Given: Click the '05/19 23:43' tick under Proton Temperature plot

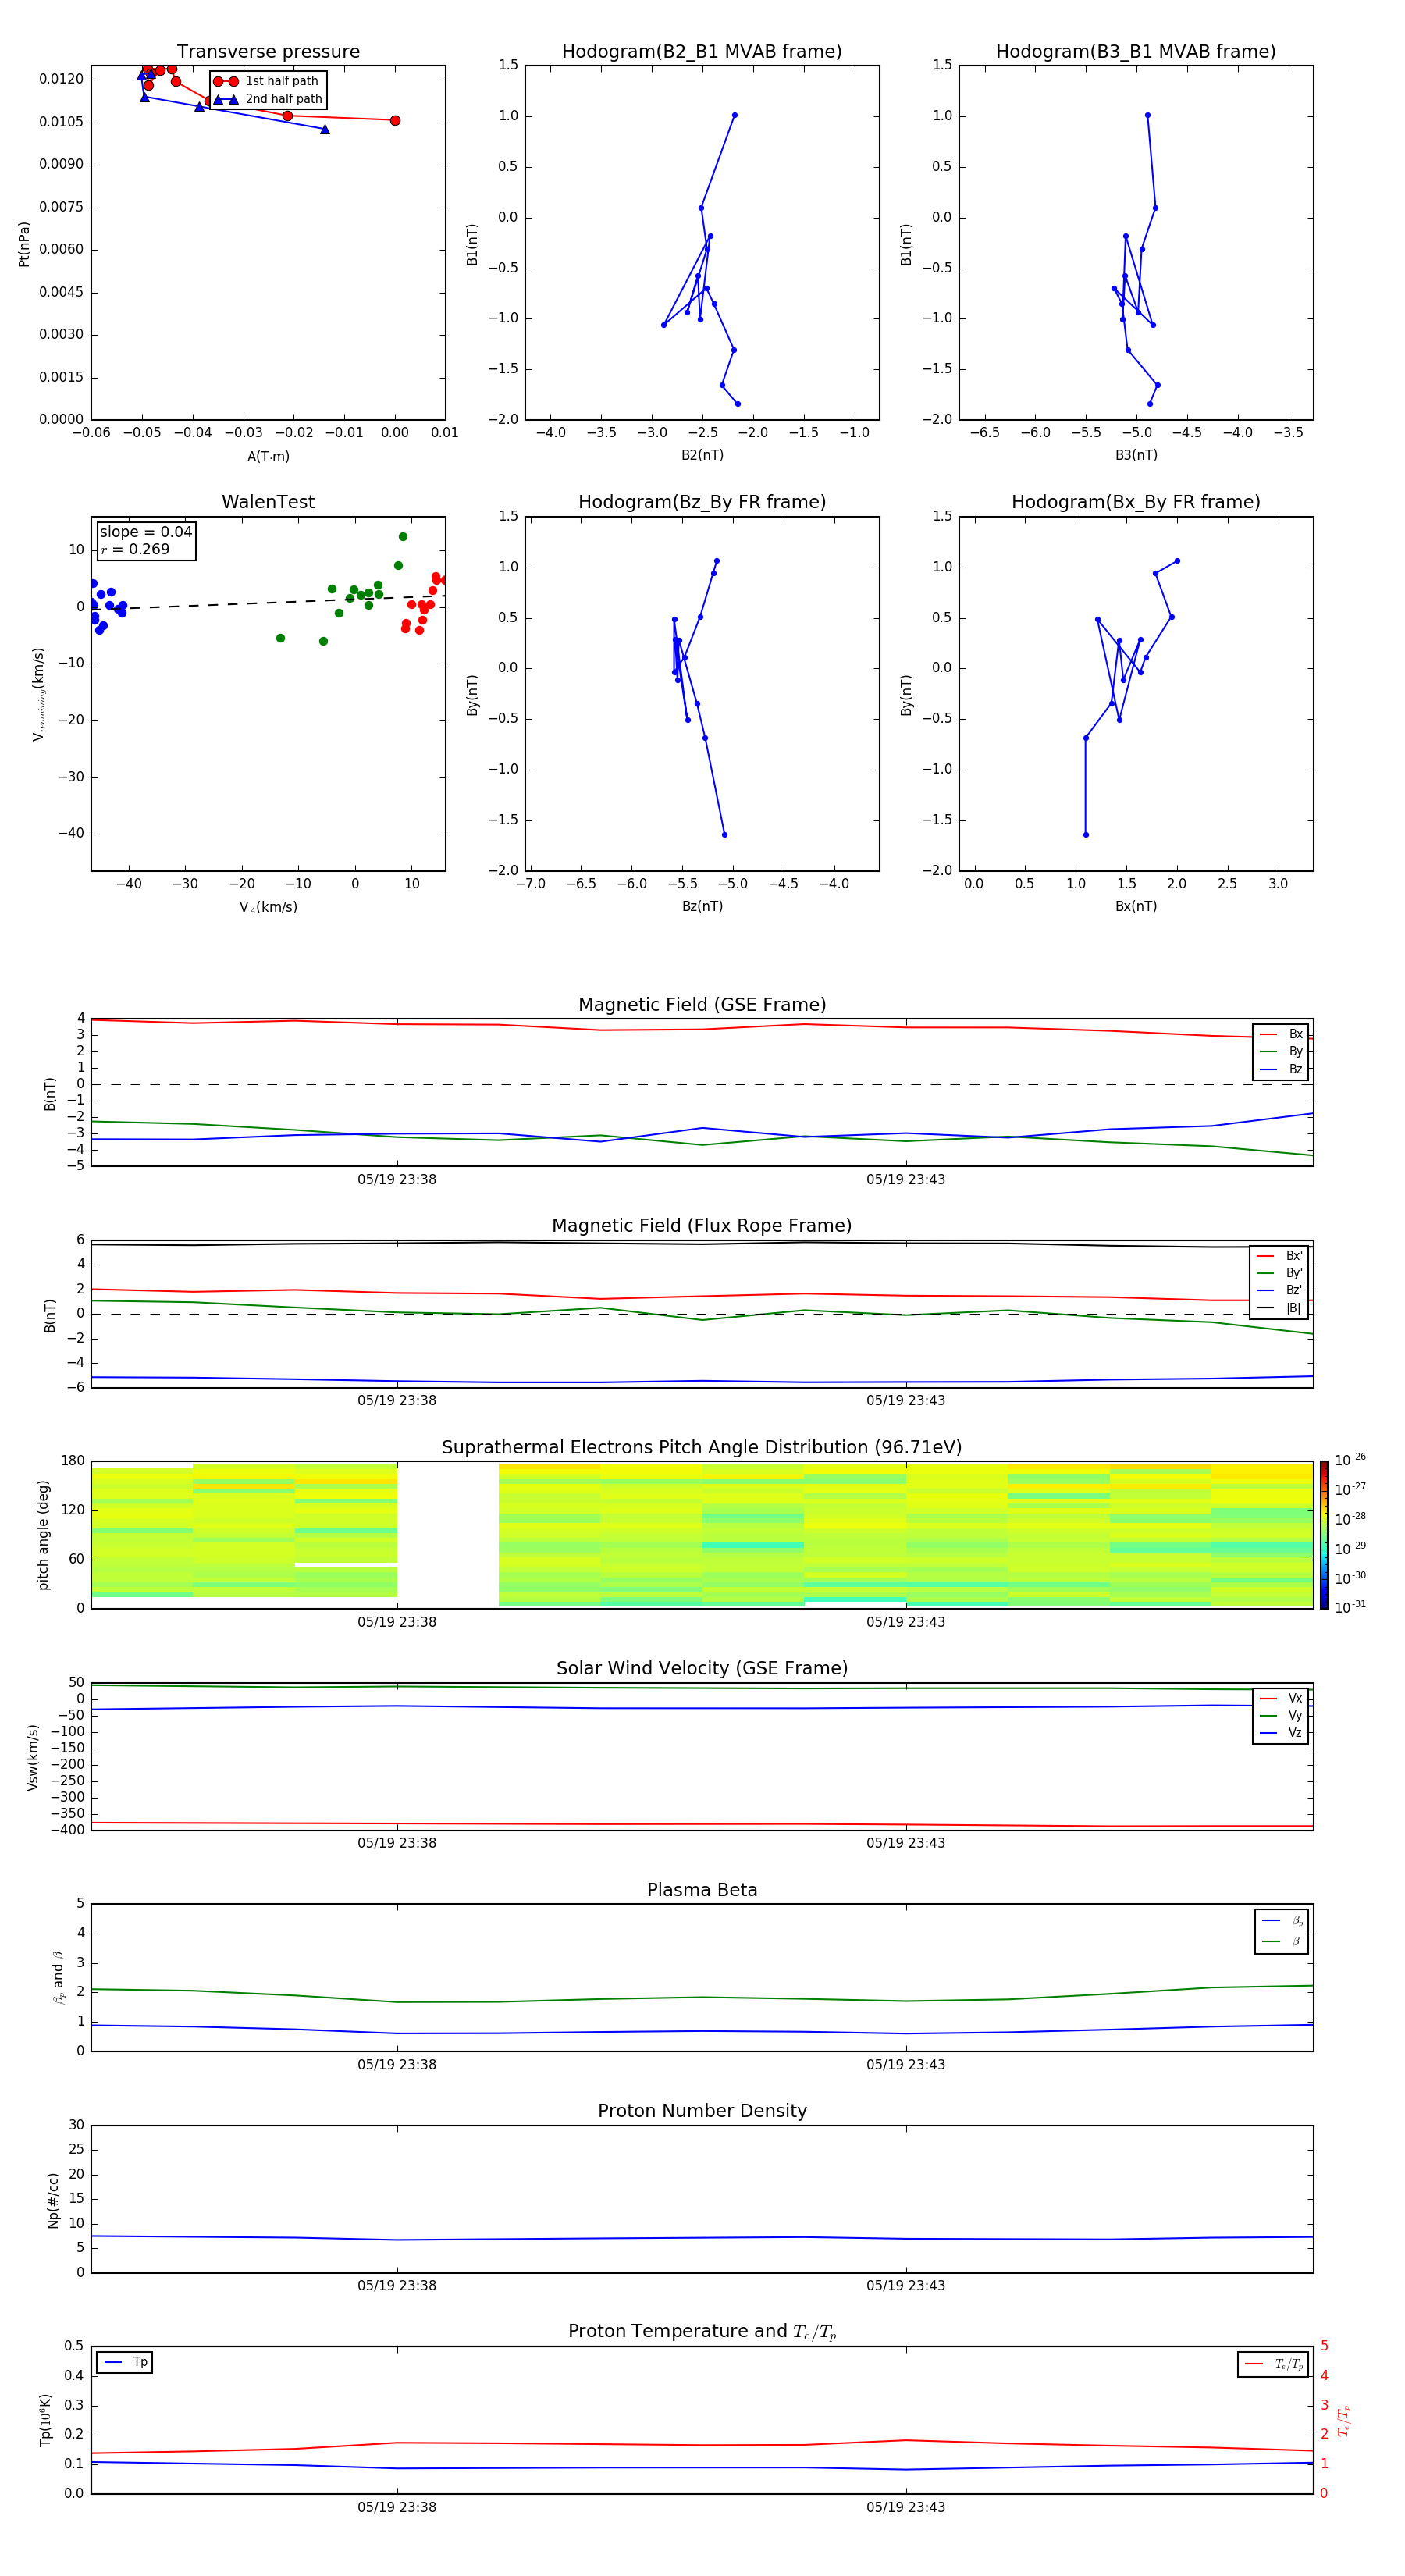Looking at the screenshot, I should click(x=906, y=2507).
